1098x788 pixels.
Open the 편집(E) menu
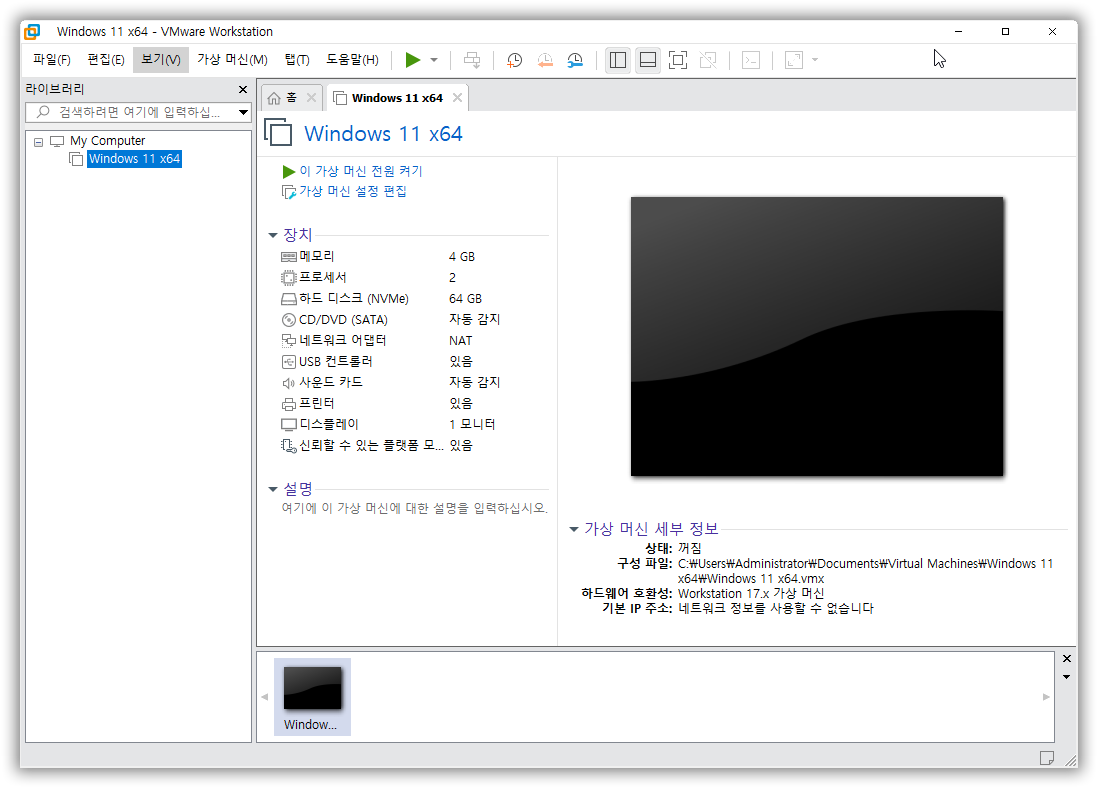[x=106, y=60]
